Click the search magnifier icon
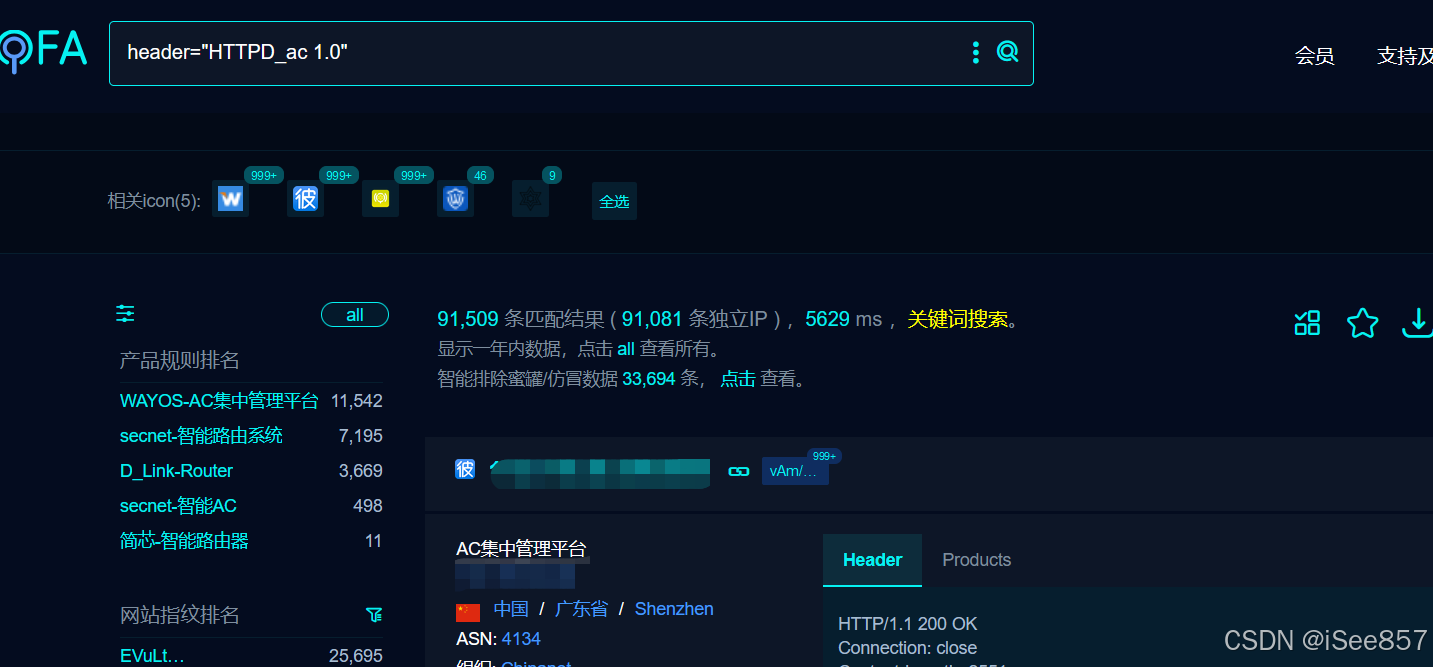The image size is (1433, 667). point(1008,52)
